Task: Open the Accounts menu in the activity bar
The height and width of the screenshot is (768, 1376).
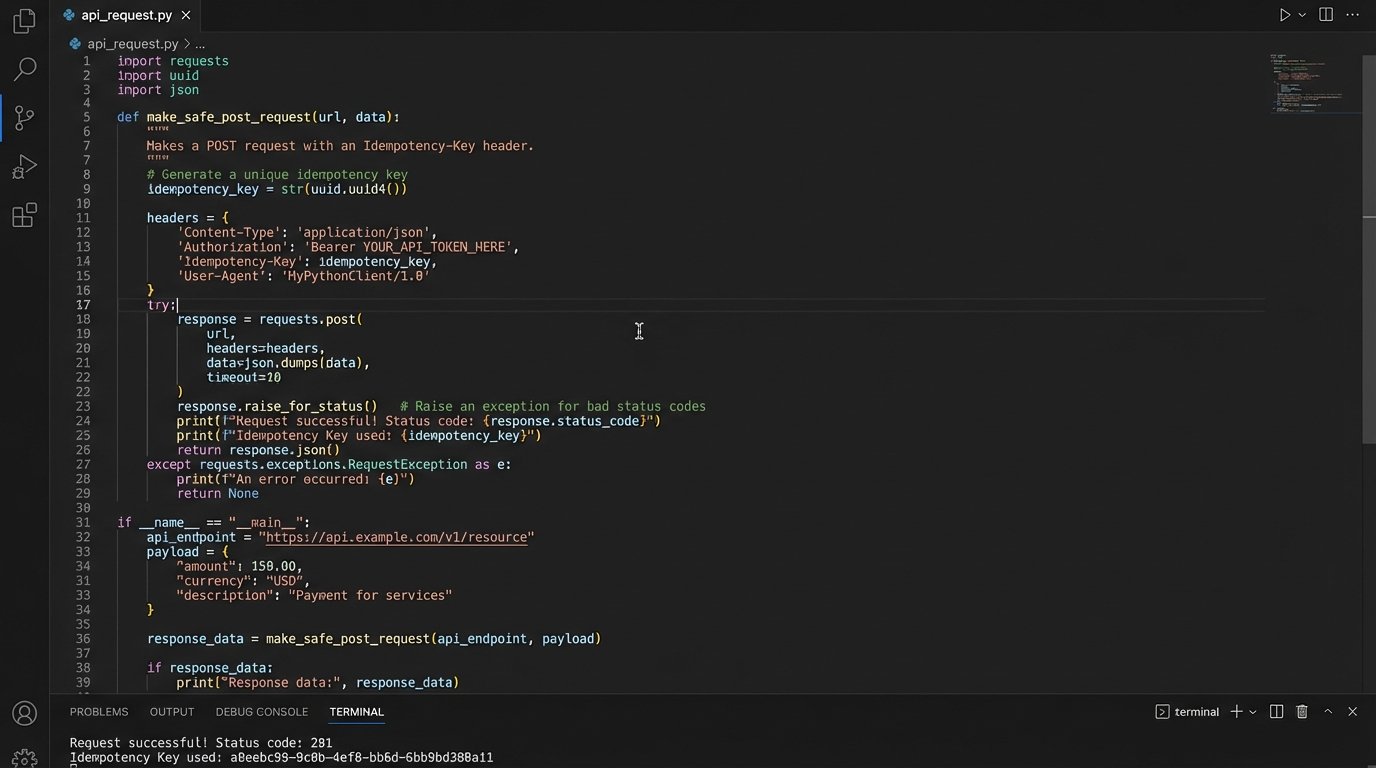Action: pyautogui.click(x=24, y=713)
